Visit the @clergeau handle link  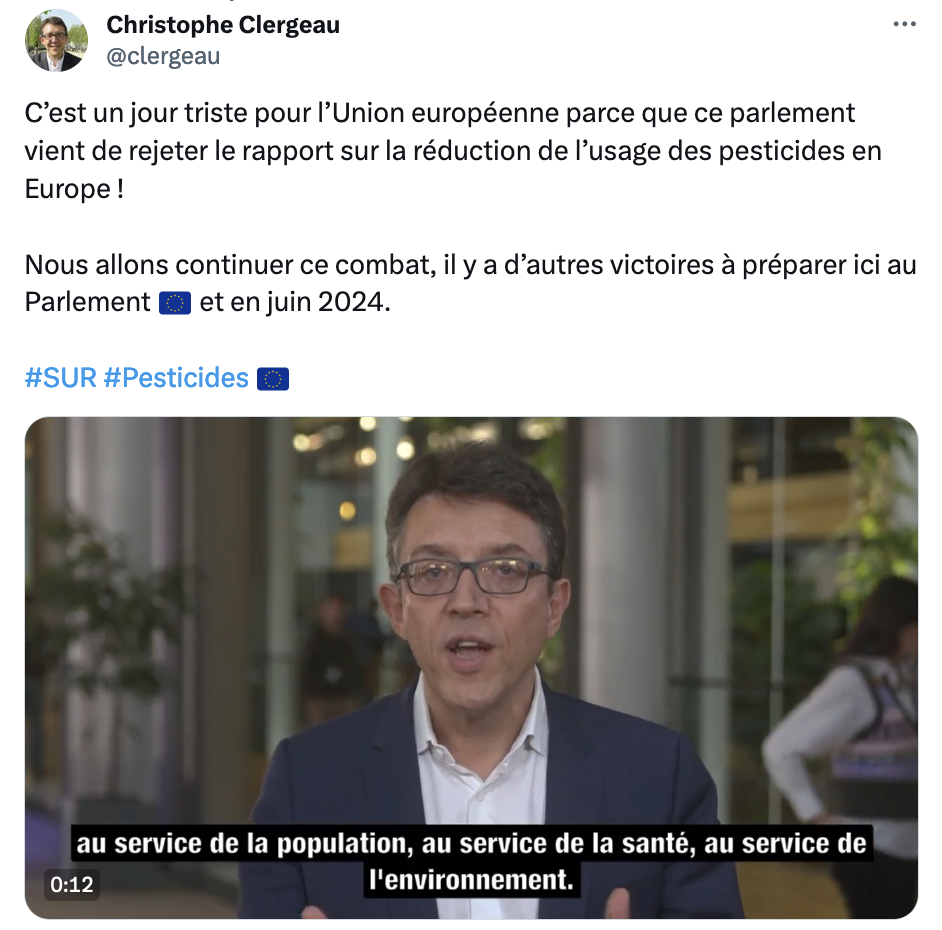tap(163, 56)
